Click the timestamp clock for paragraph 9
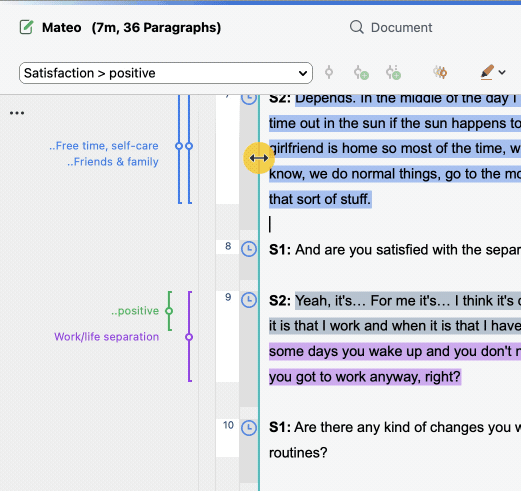 coord(249,300)
